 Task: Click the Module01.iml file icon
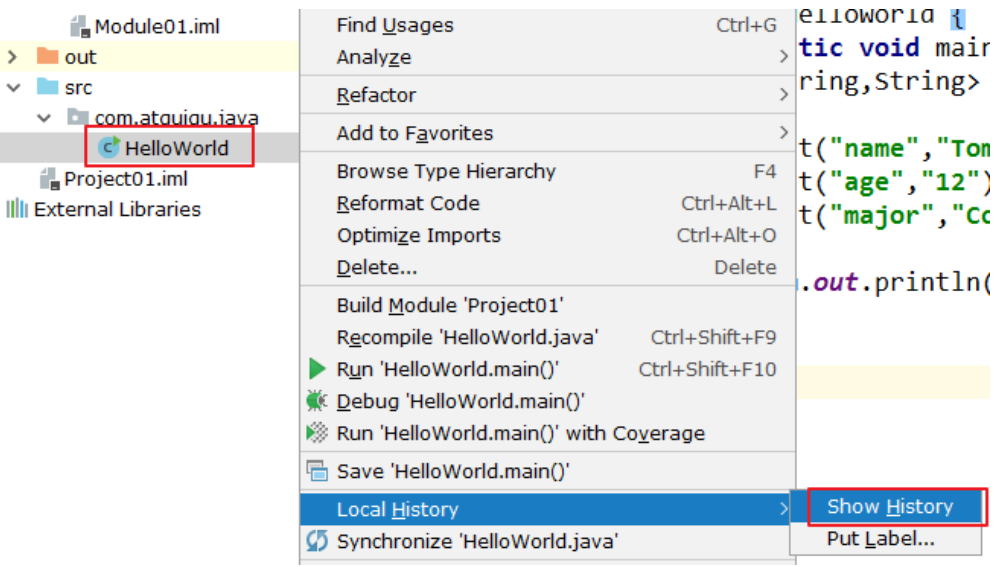[79, 27]
